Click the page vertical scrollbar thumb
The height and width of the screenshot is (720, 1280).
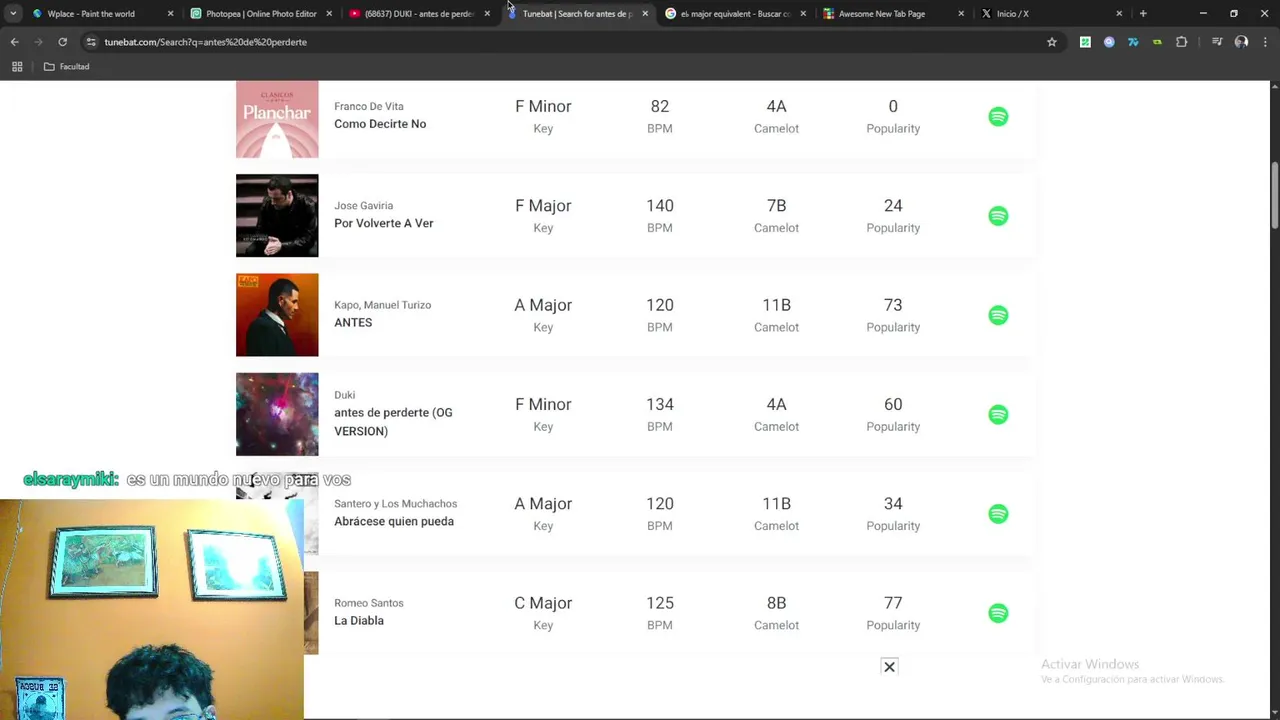(1275, 195)
